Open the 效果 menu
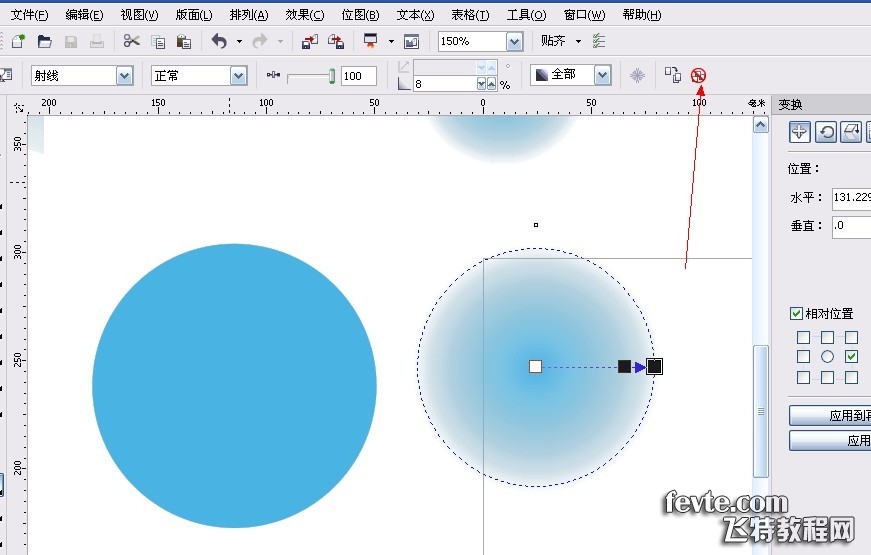The height and width of the screenshot is (555, 871). (x=304, y=15)
